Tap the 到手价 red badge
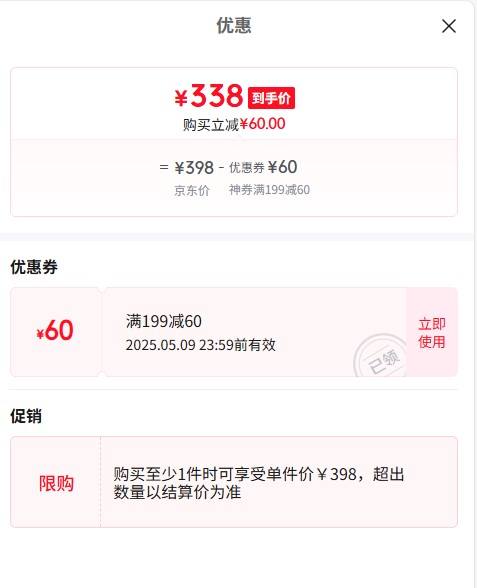Screen dimensions: 477x588 (271, 98)
